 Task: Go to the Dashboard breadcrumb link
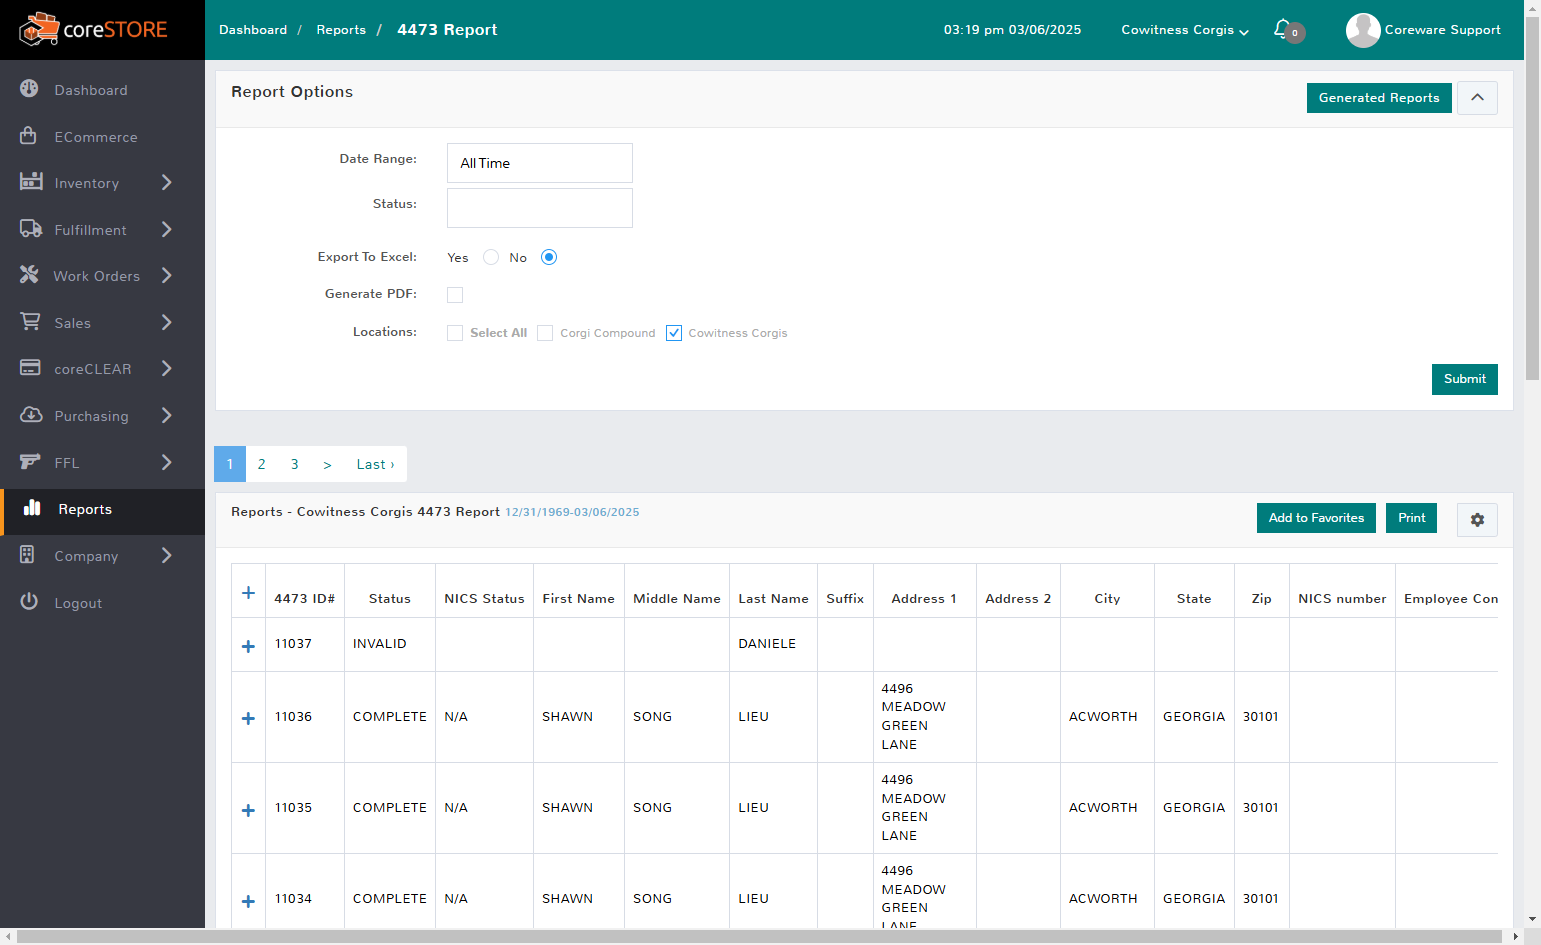pyautogui.click(x=253, y=30)
